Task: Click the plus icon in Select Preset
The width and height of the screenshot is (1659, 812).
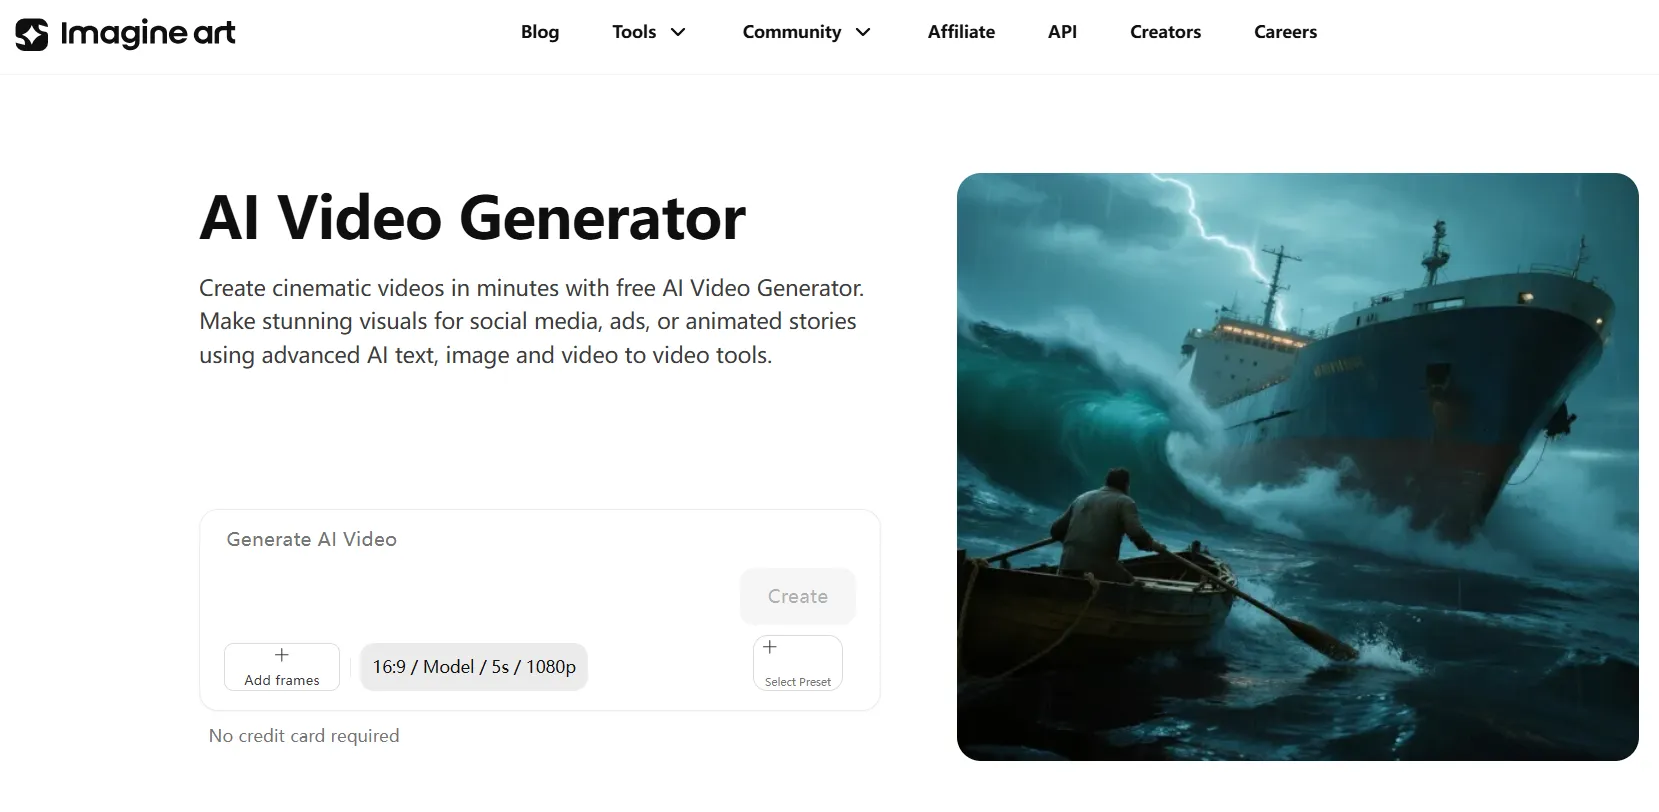Action: click(770, 647)
